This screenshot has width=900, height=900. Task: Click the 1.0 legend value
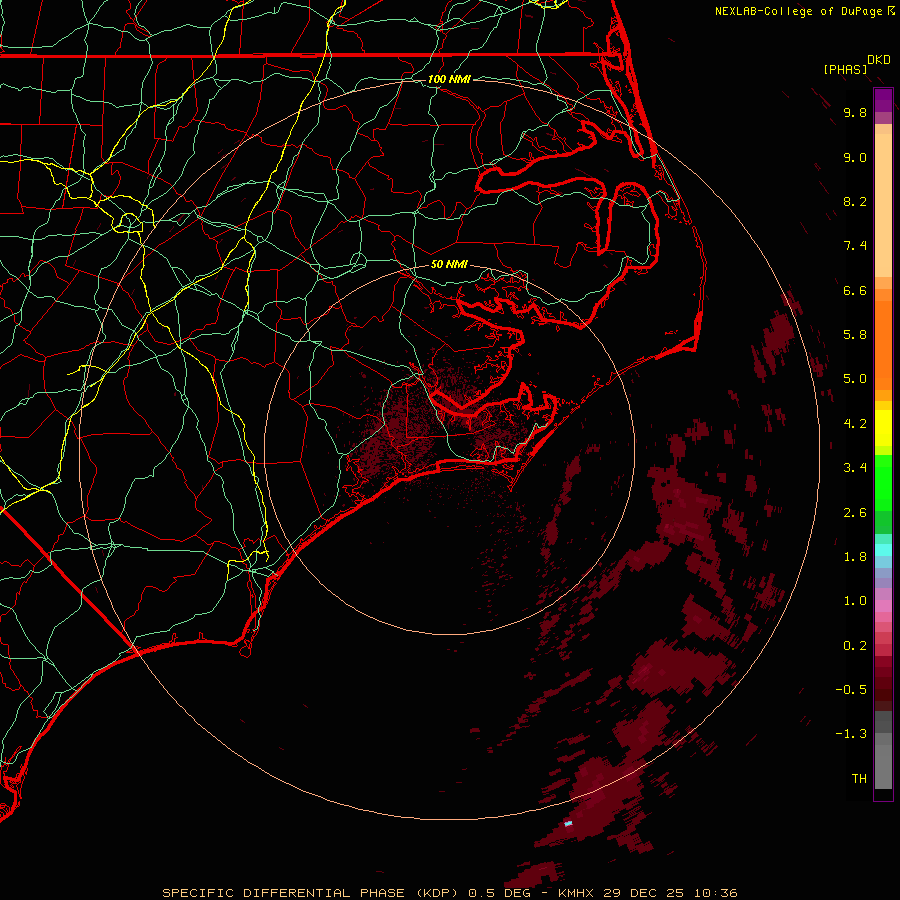point(855,601)
